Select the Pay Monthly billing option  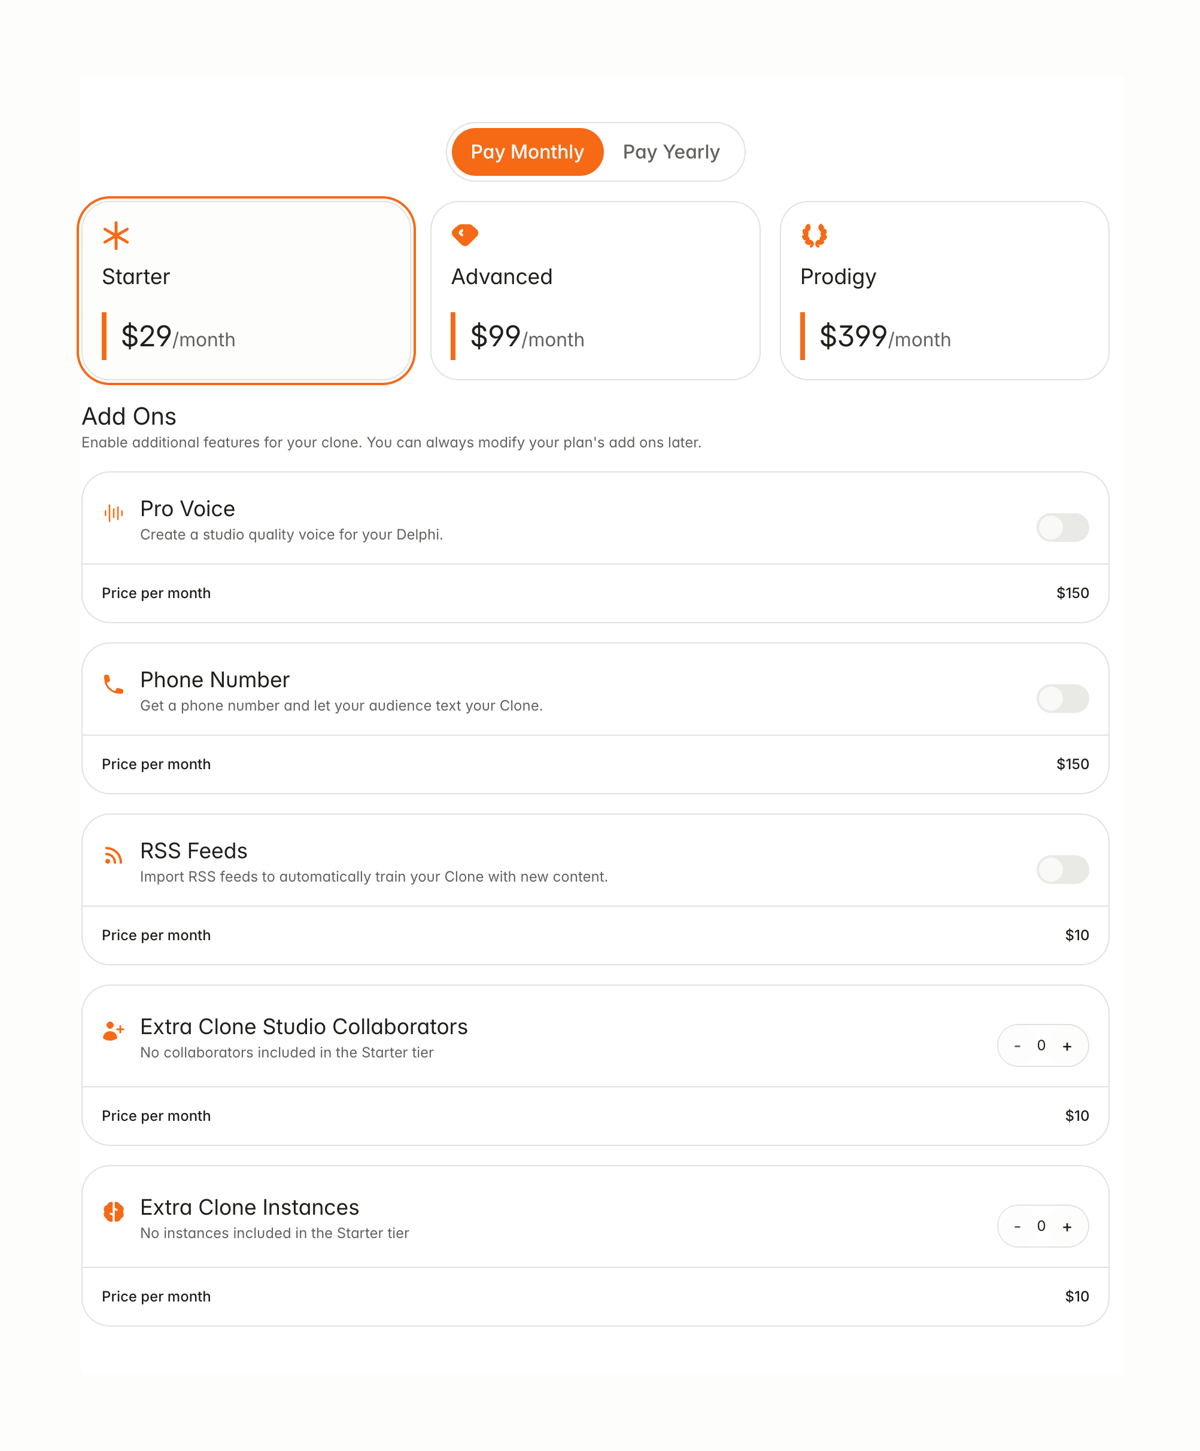click(x=527, y=151)
